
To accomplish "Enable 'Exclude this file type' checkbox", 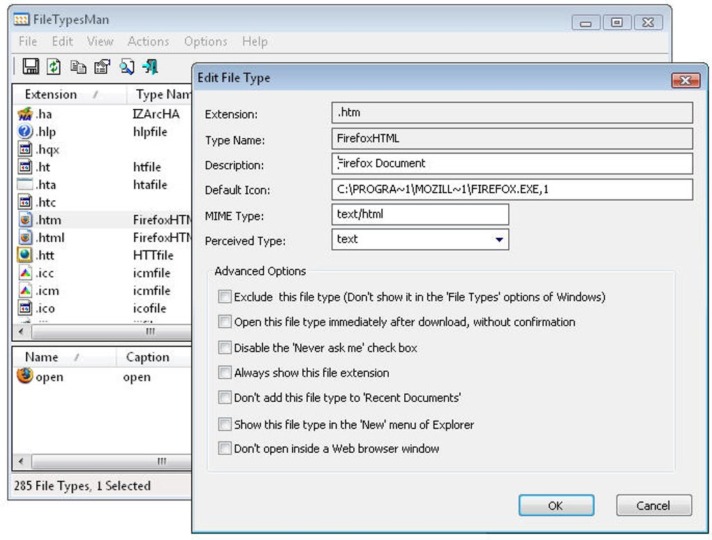I will pyautogui.click(x=225, y=297).
